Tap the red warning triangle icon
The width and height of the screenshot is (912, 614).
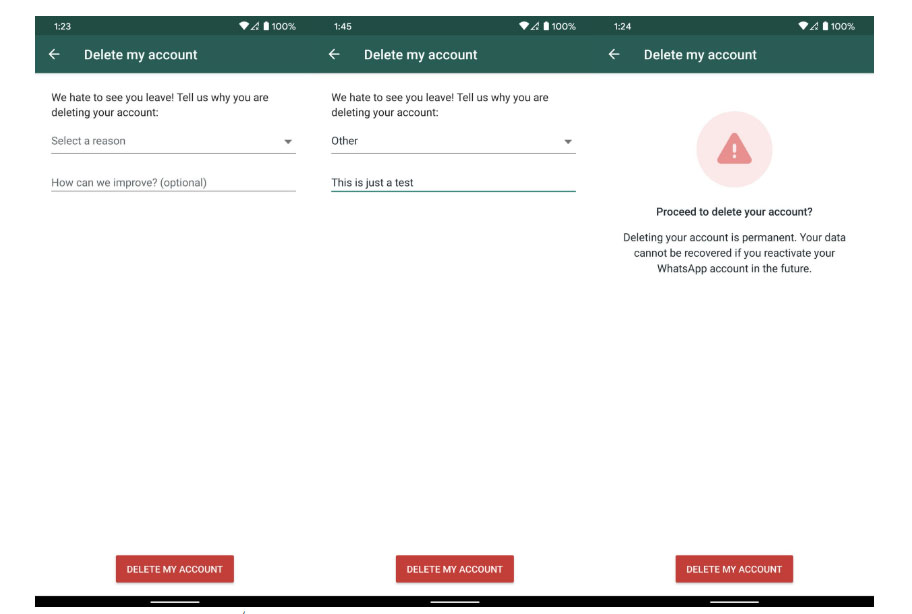tap(734, 150)
